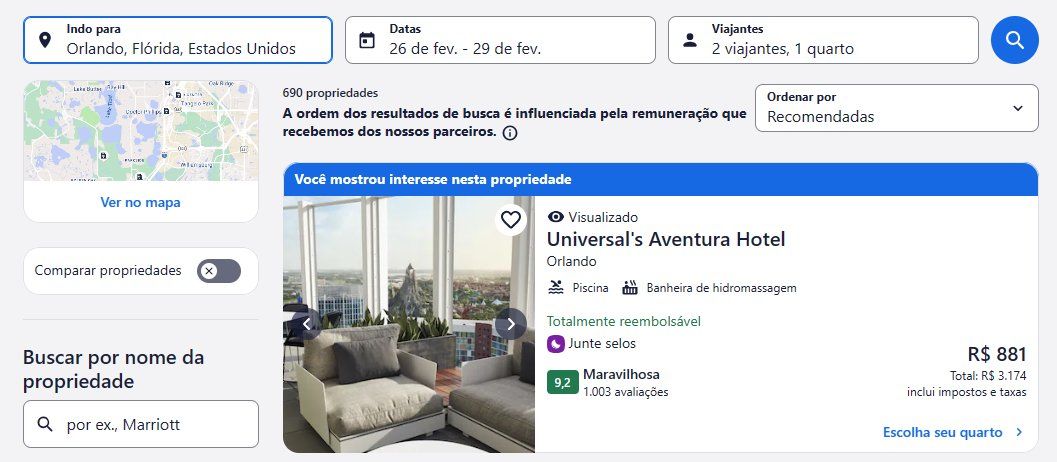Open the Orlando map thumbnail
1057x462 pixels.
click(x=141, y=131)
